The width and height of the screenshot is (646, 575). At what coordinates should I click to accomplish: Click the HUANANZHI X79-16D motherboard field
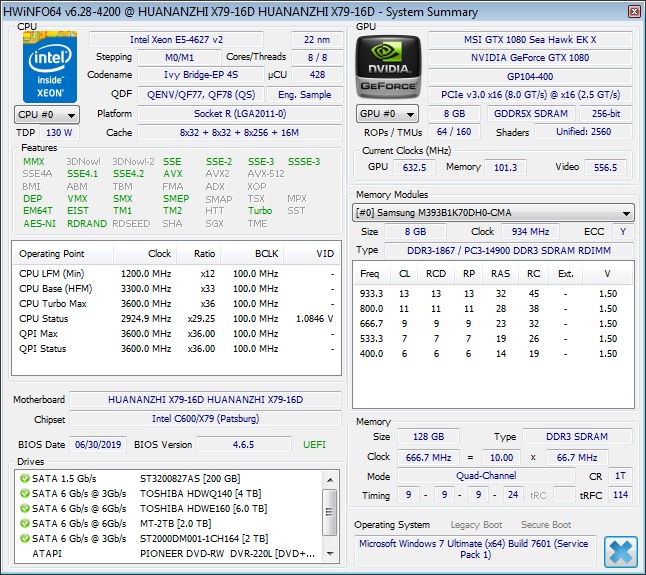click(x=205, y=400)
